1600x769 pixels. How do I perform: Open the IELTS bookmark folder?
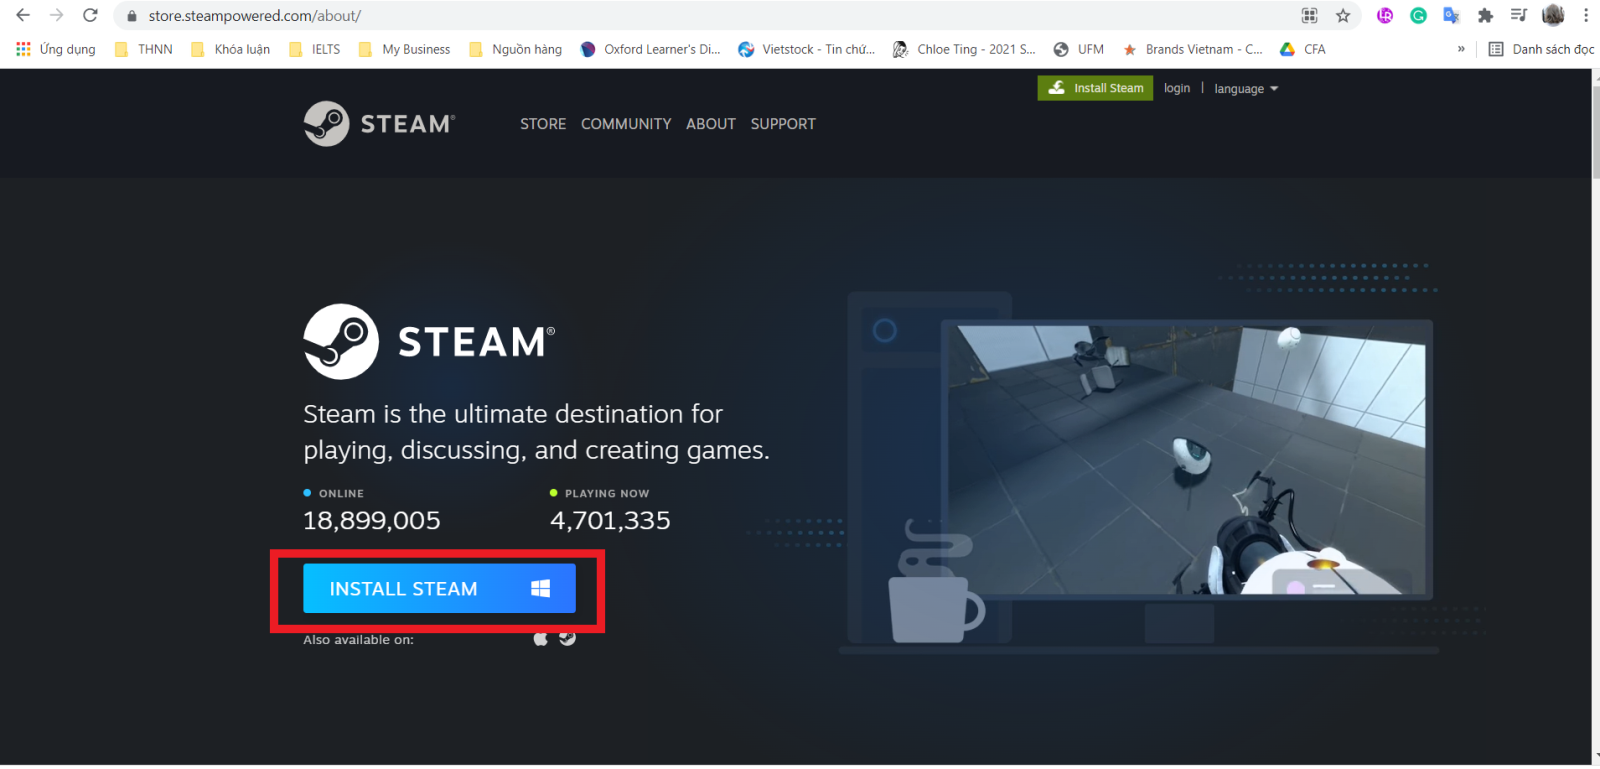point(314,49)
